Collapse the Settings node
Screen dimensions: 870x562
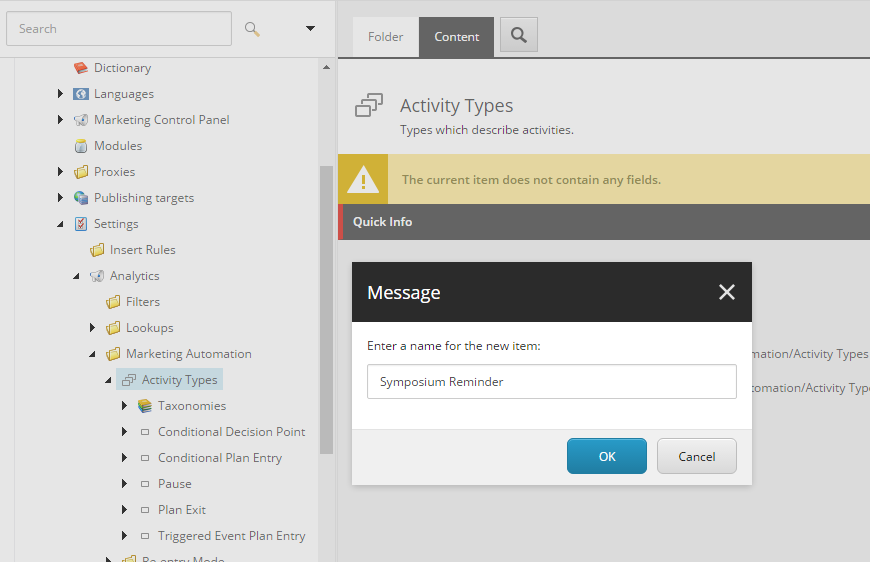[x=60, y=224]
